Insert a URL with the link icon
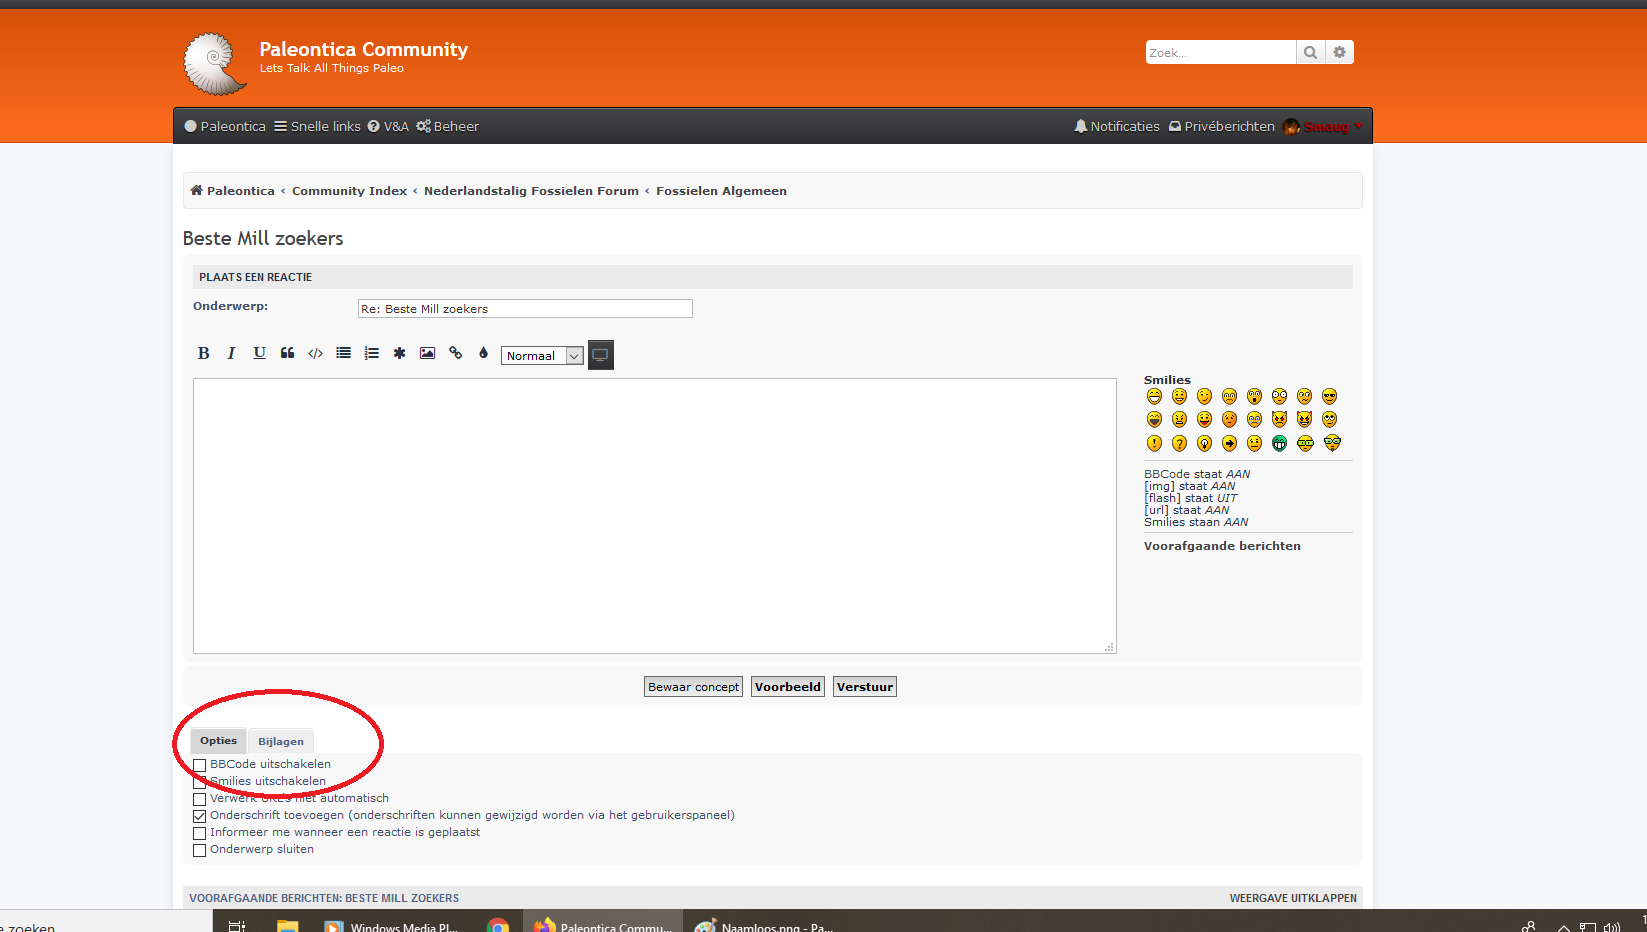The image size is (1647, 932). point(455,353)
